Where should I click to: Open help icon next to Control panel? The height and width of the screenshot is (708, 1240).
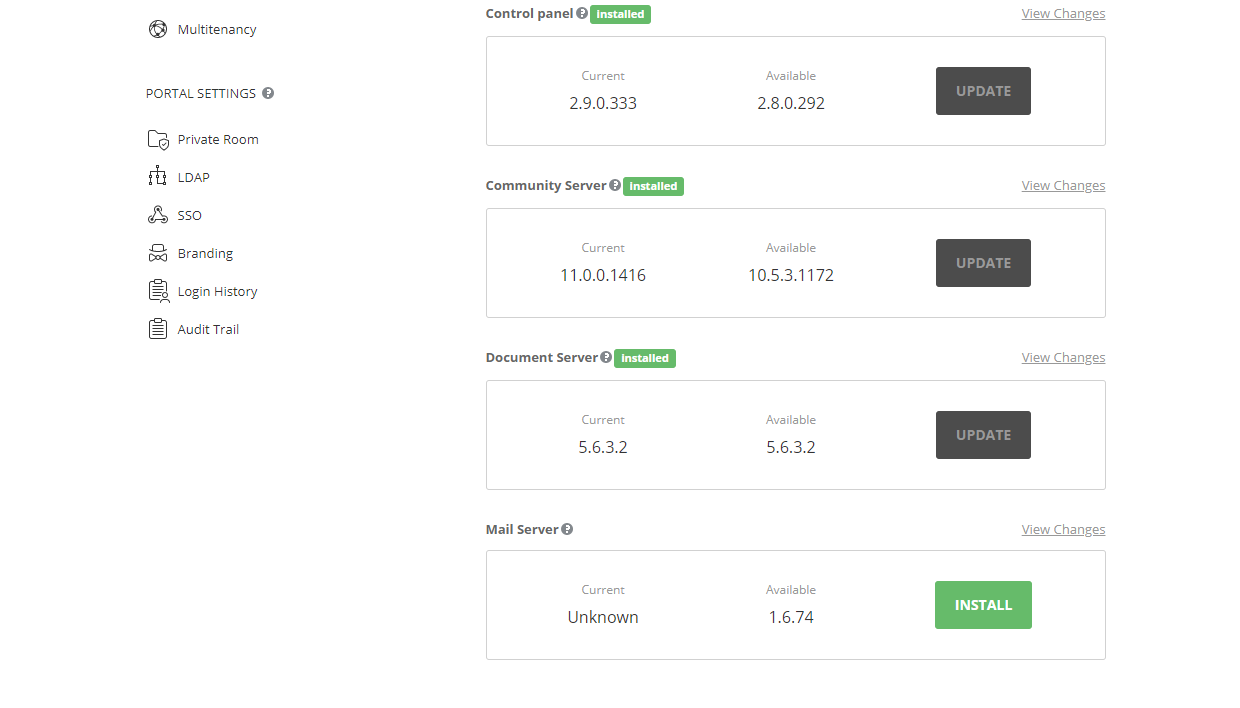coord(582,14)
